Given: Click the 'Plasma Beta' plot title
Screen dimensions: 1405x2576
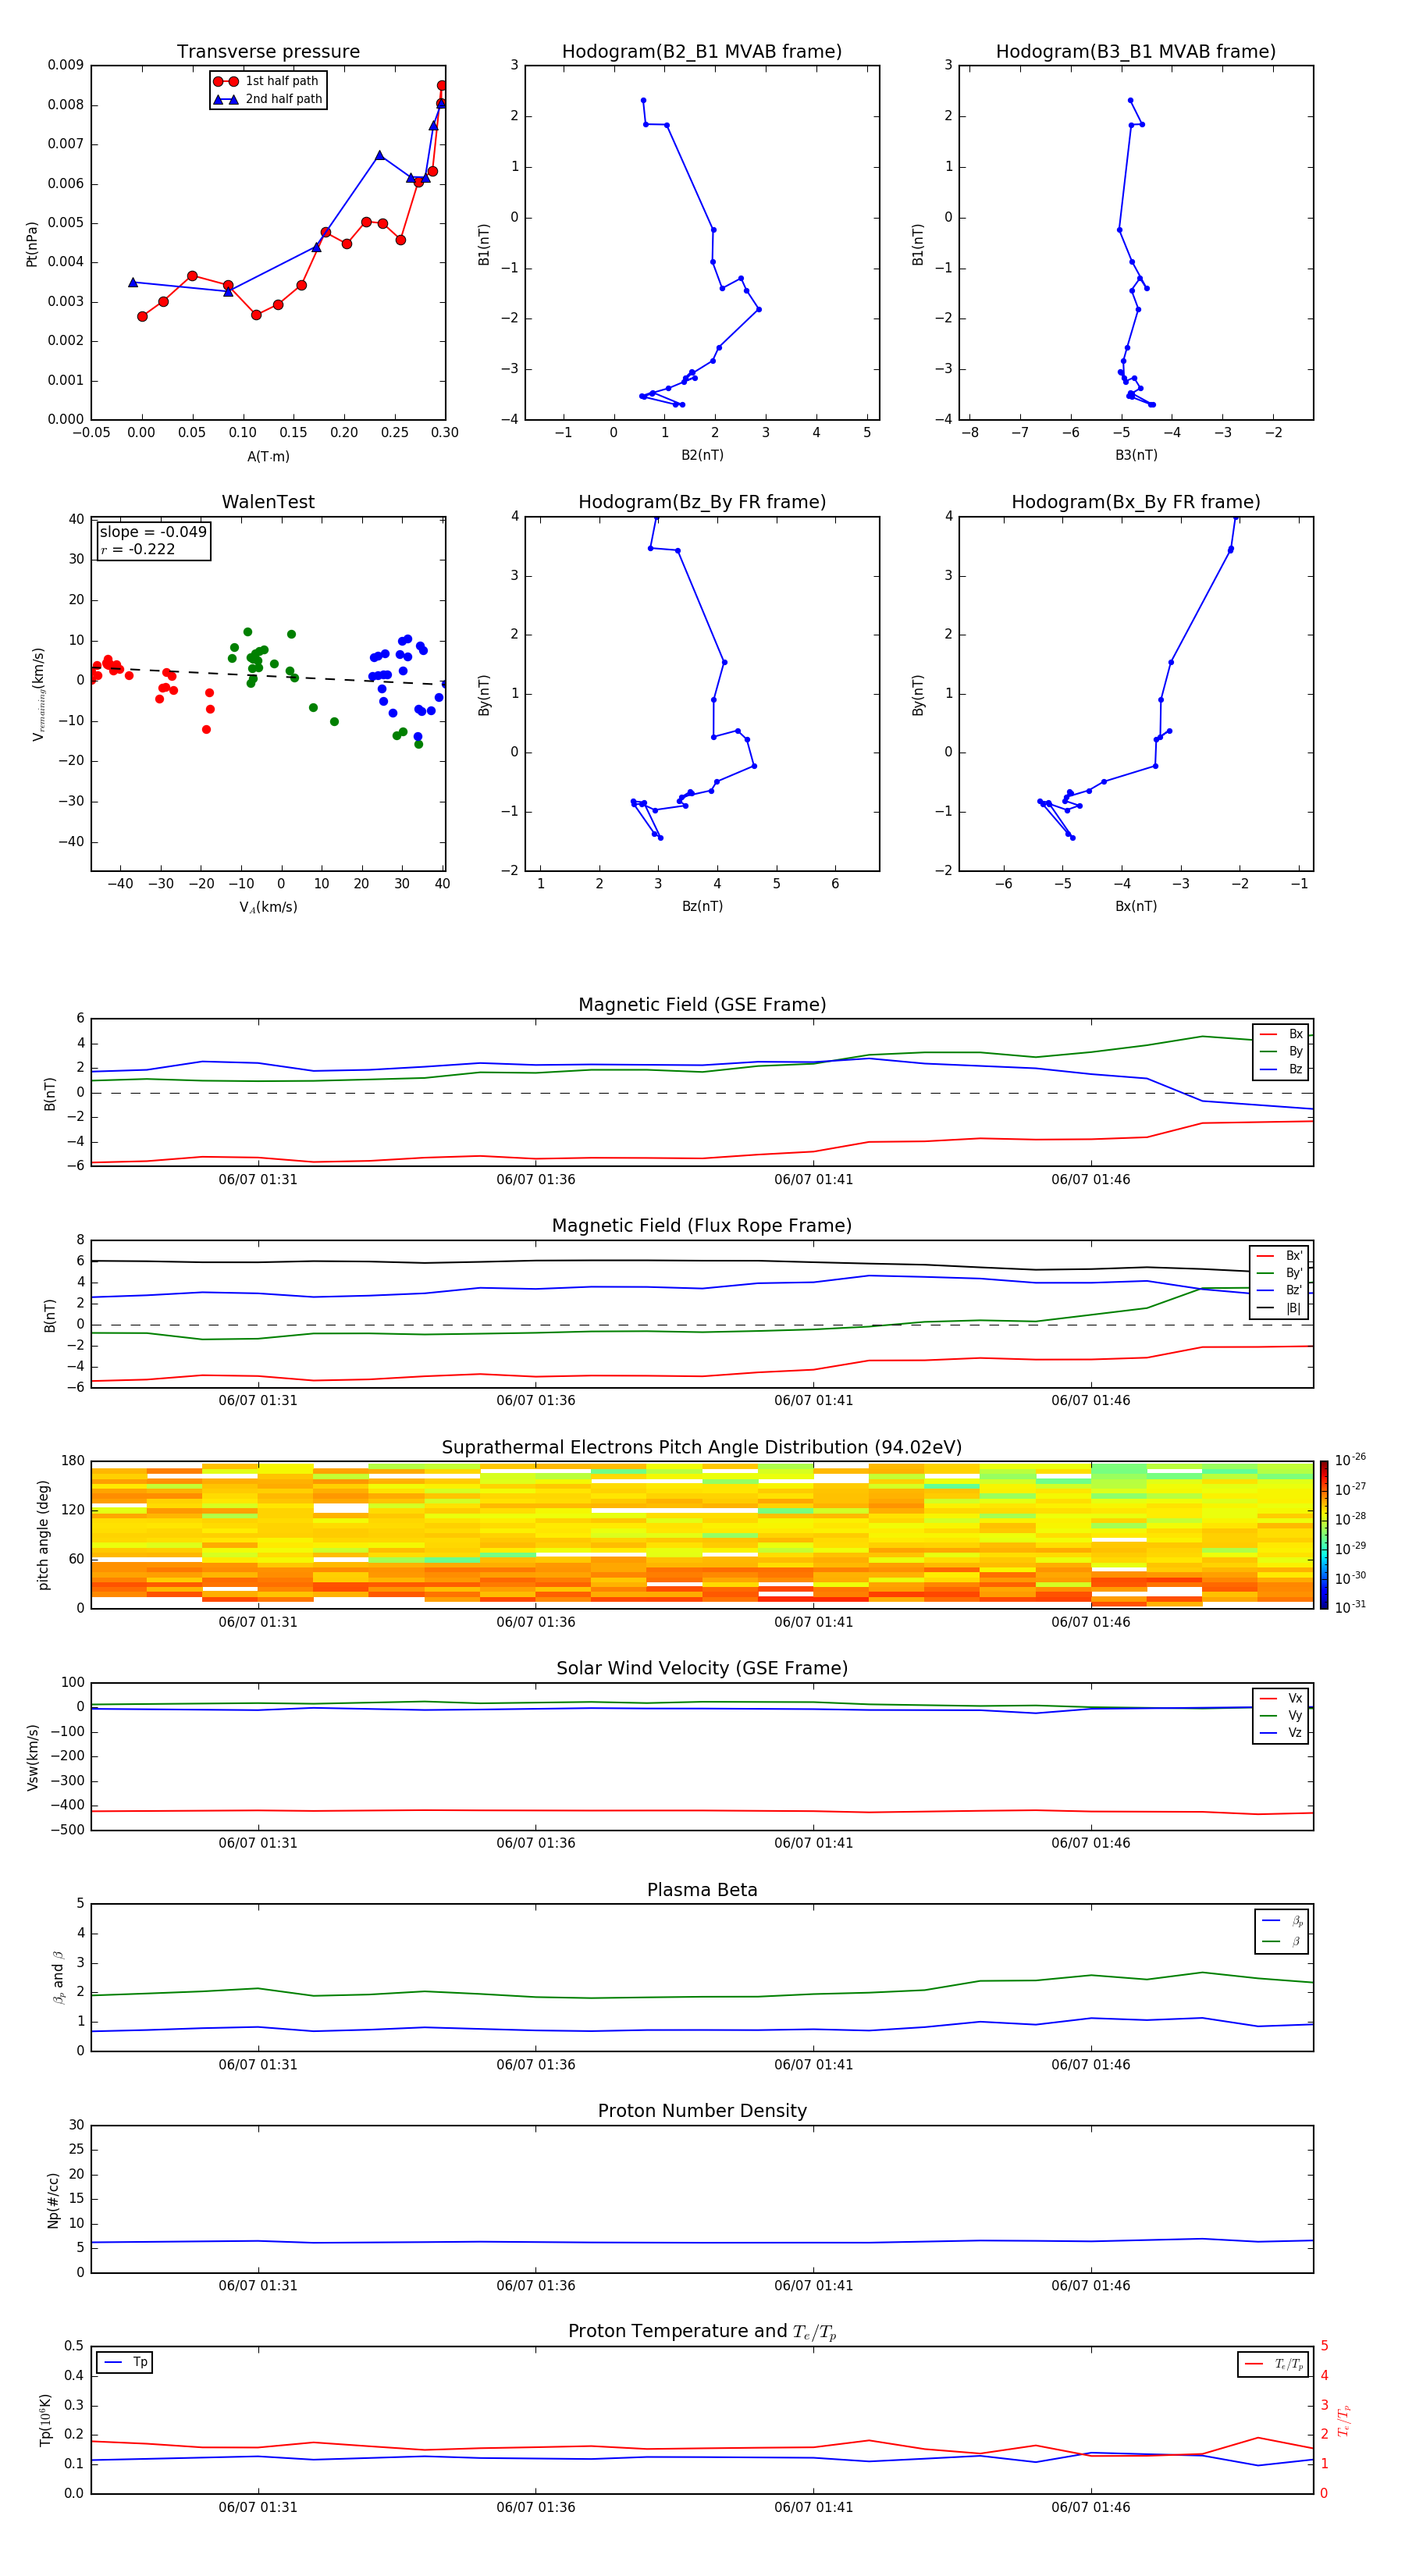Looking at the screenshot, I should 702,1891.
